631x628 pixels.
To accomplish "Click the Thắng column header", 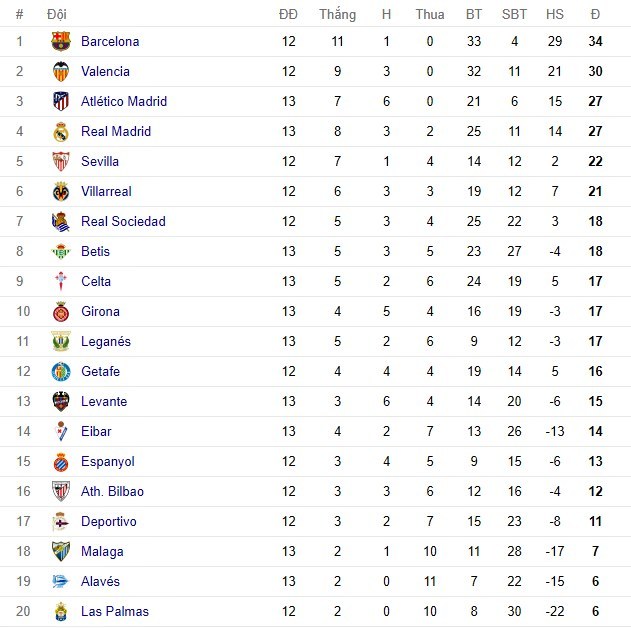I will coord(337,15).
